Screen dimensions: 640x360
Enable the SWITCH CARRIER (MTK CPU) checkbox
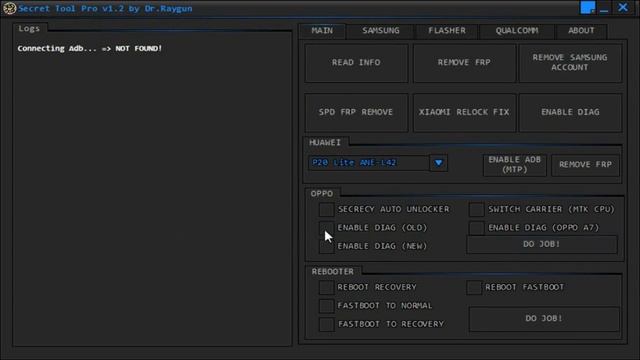[x=476, y=209]
